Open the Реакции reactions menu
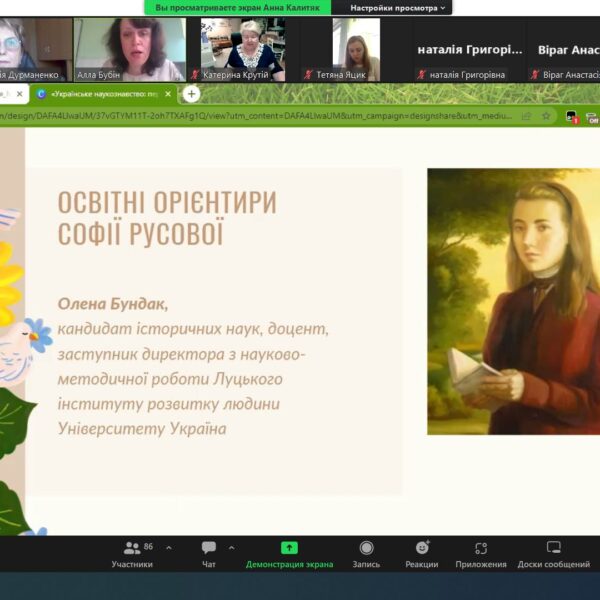The image size is (600, 600). click(x=422, y=553)
